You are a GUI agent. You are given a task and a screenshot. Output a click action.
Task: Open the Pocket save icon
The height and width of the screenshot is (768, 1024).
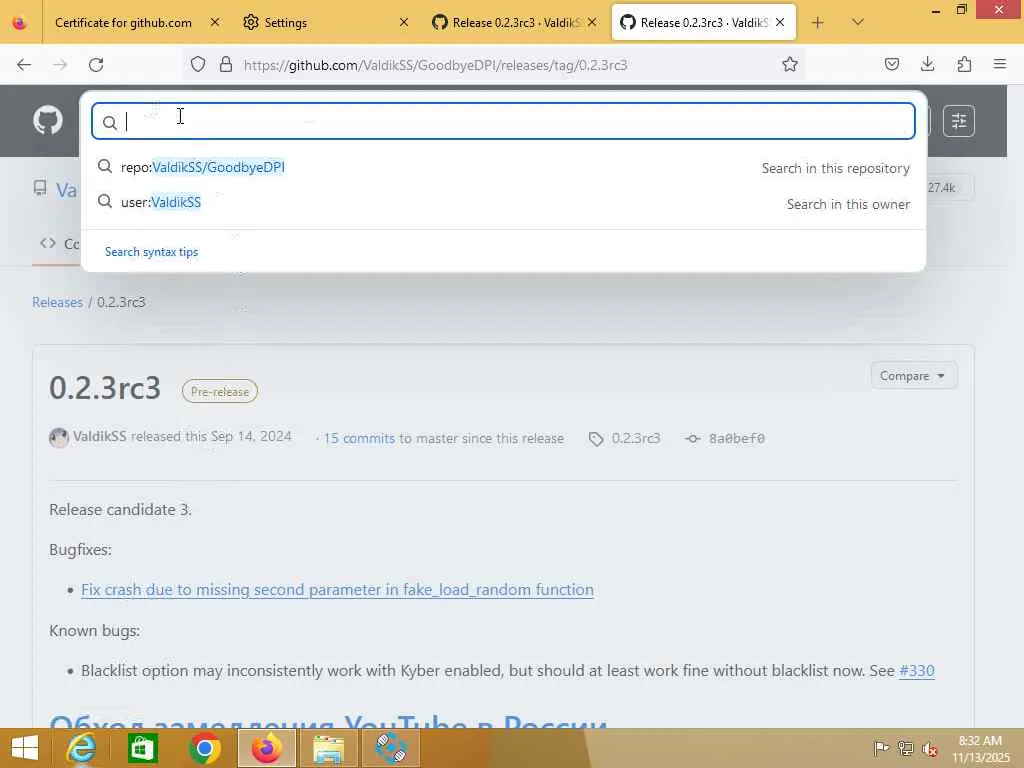coord(891,64)
